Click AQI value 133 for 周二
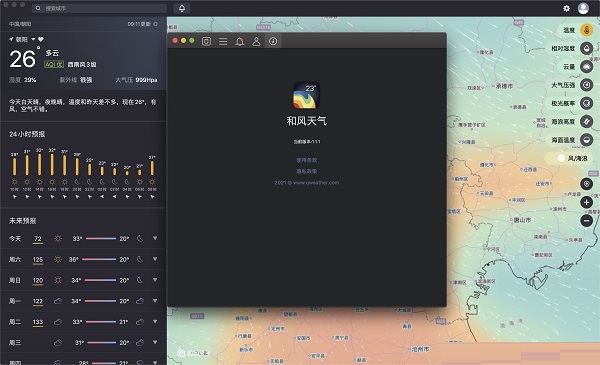 (38, 322)
